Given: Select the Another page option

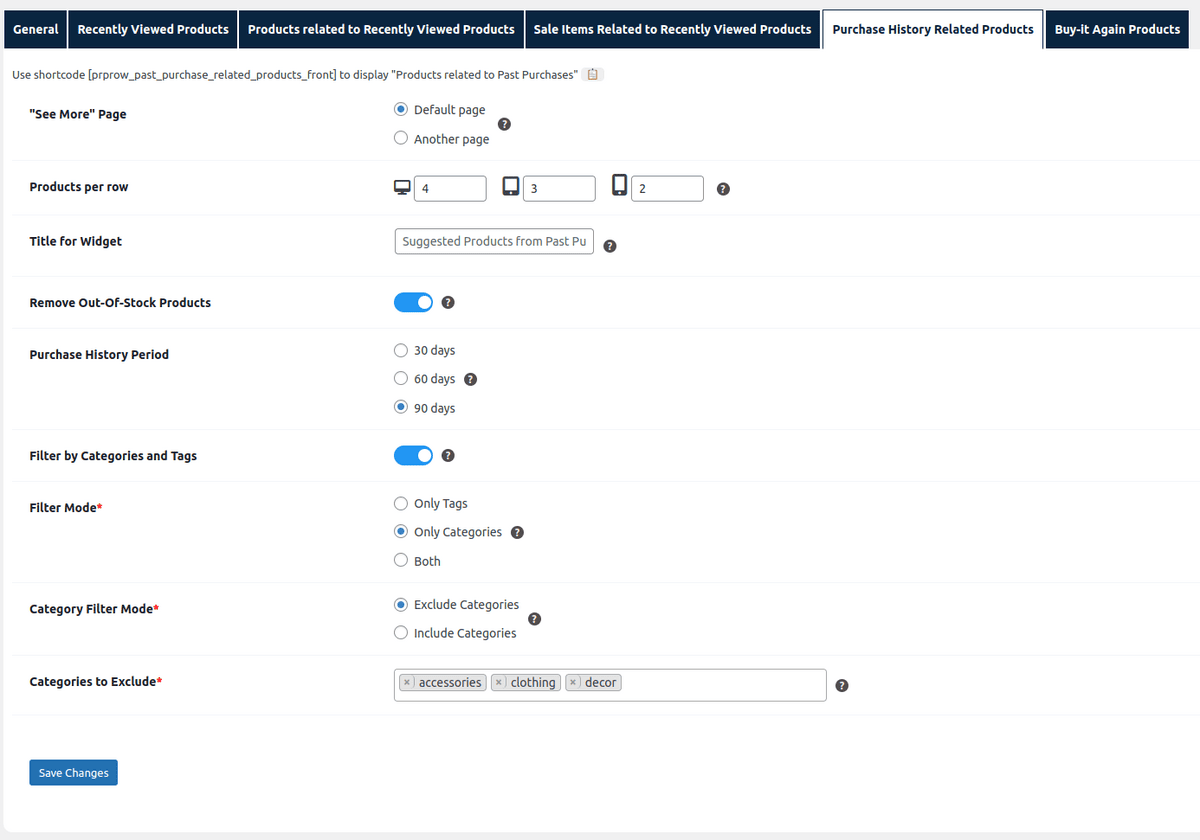Looking at the screenshot, I should (400, 139).
